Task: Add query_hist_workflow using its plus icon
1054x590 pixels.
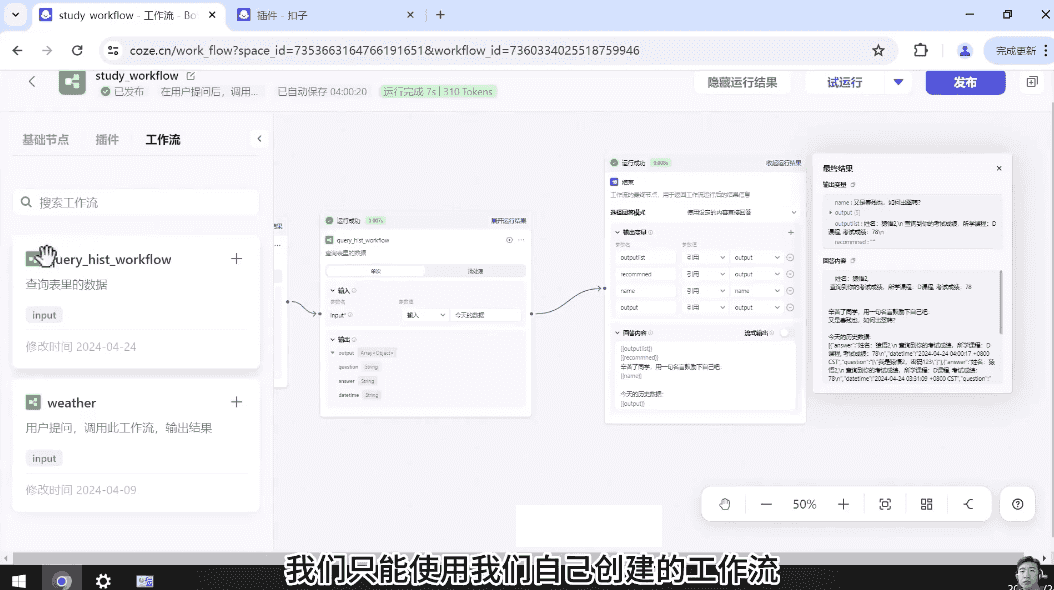Action: [x=237, y=258]
